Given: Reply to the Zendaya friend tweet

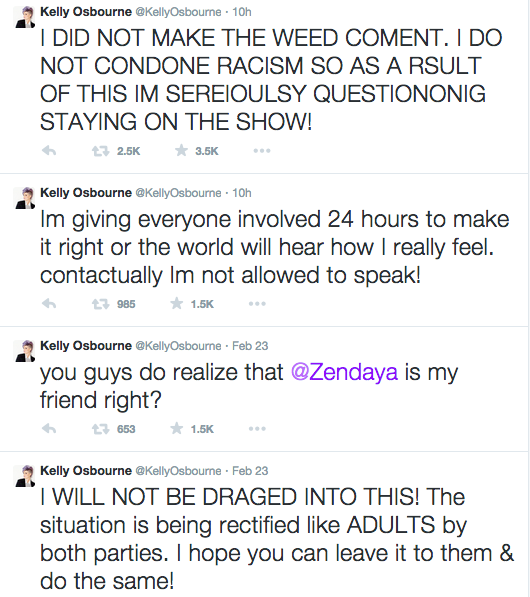Looking at the screenshot, I should [x=49, y=429].
